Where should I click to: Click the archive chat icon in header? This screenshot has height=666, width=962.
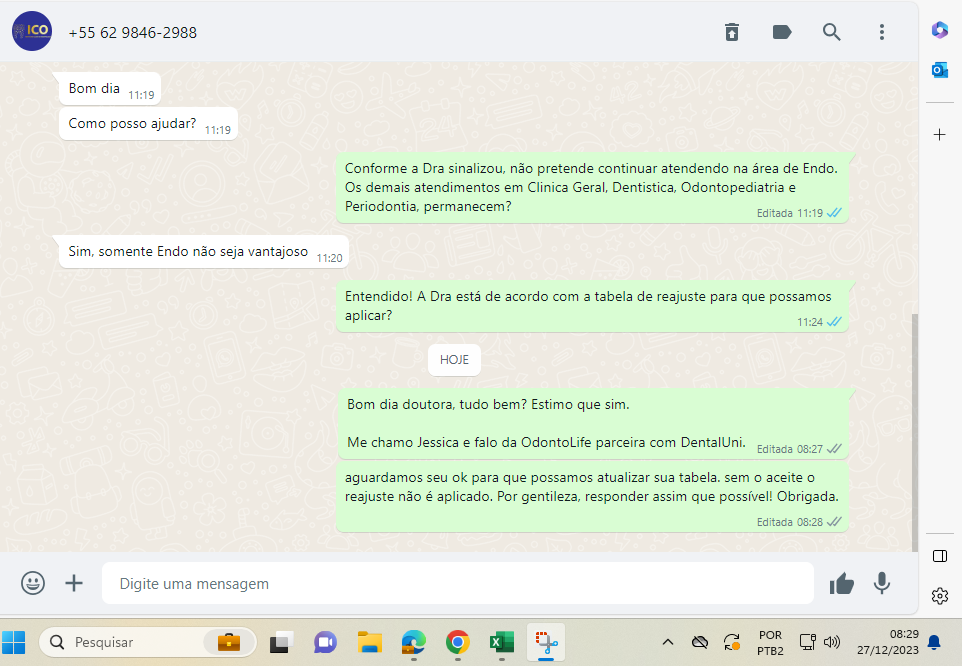click(732, 32)
